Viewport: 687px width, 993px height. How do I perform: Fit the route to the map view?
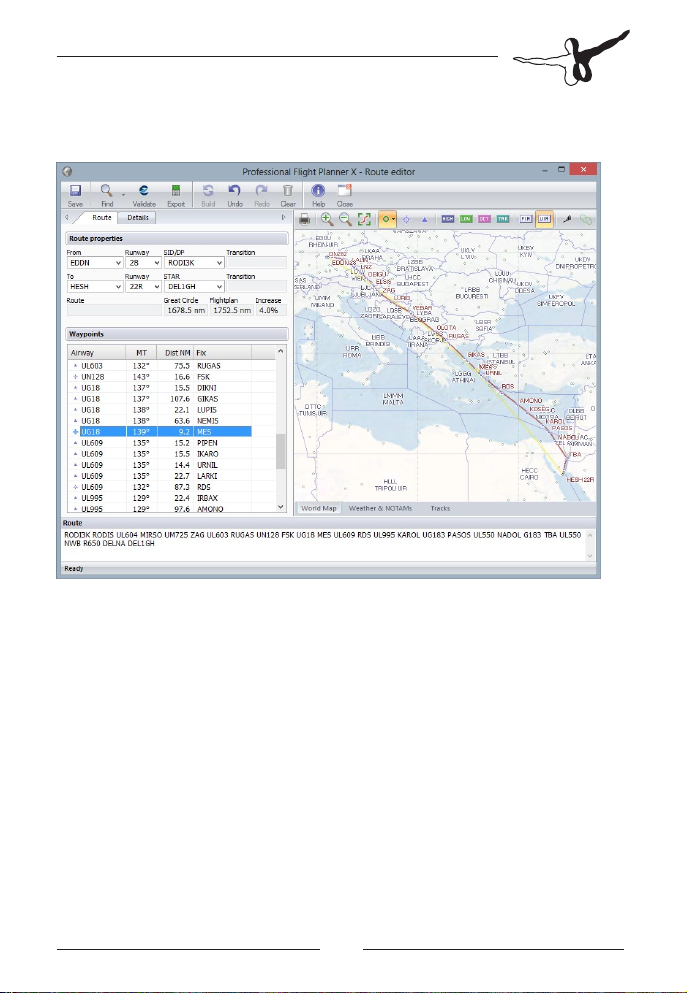[364, 219]
